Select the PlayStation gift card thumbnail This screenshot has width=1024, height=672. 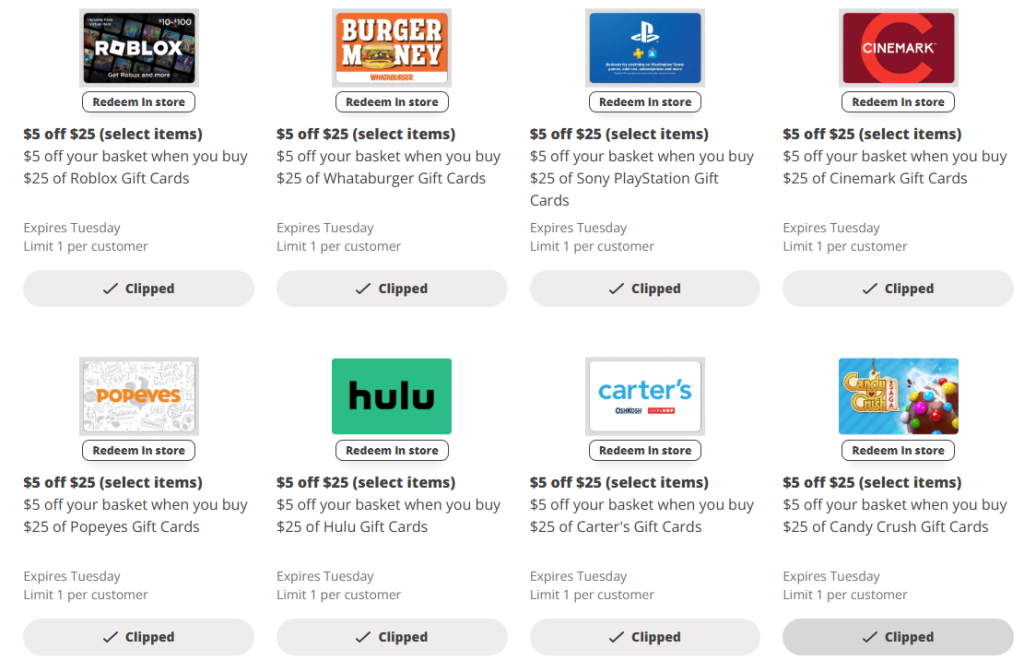645,47
